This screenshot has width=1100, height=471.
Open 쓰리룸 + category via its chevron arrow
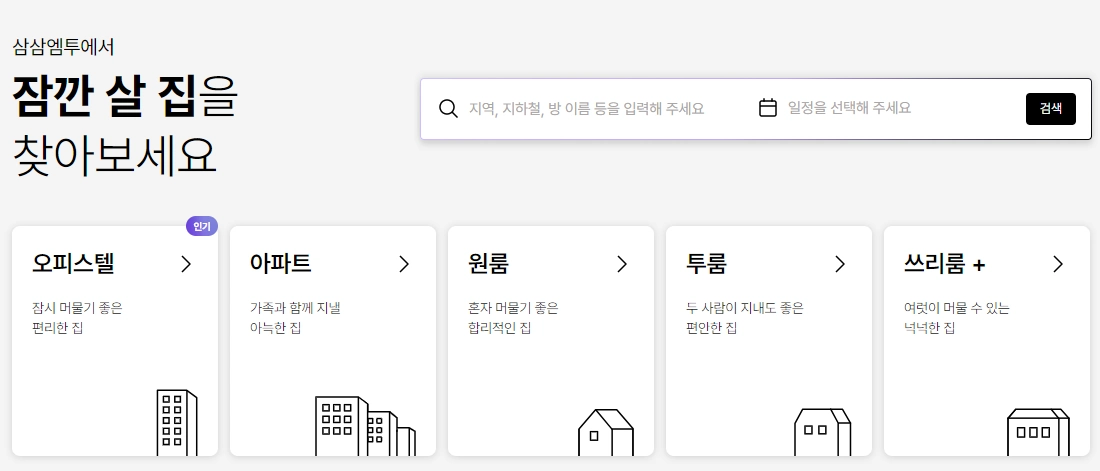(x=1058, y=264)
